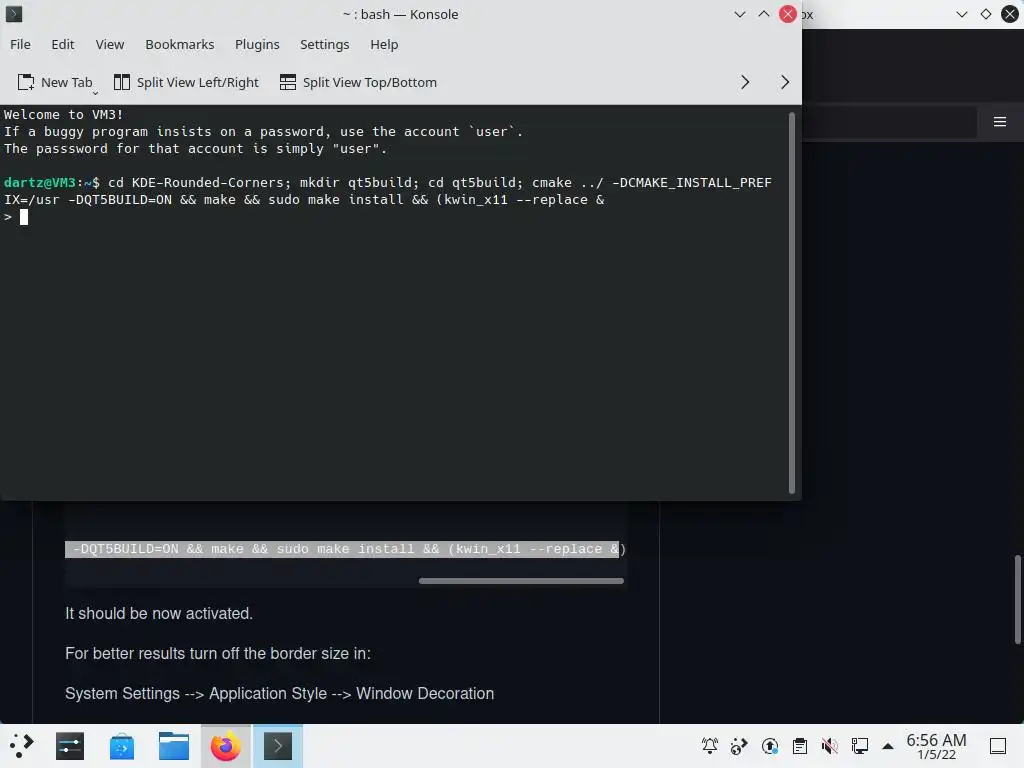The image size is (1024, 768).
Task: Click the text 'It should be now activated.'
Action: click(159, 614)
